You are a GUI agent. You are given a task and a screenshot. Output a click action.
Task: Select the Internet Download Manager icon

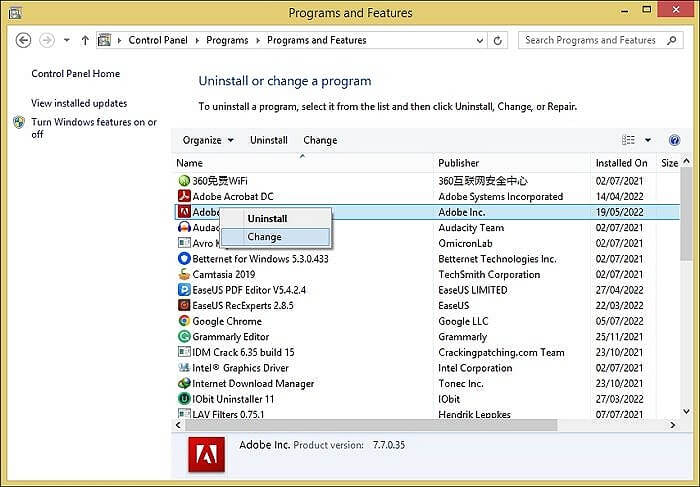pos(184,383)
